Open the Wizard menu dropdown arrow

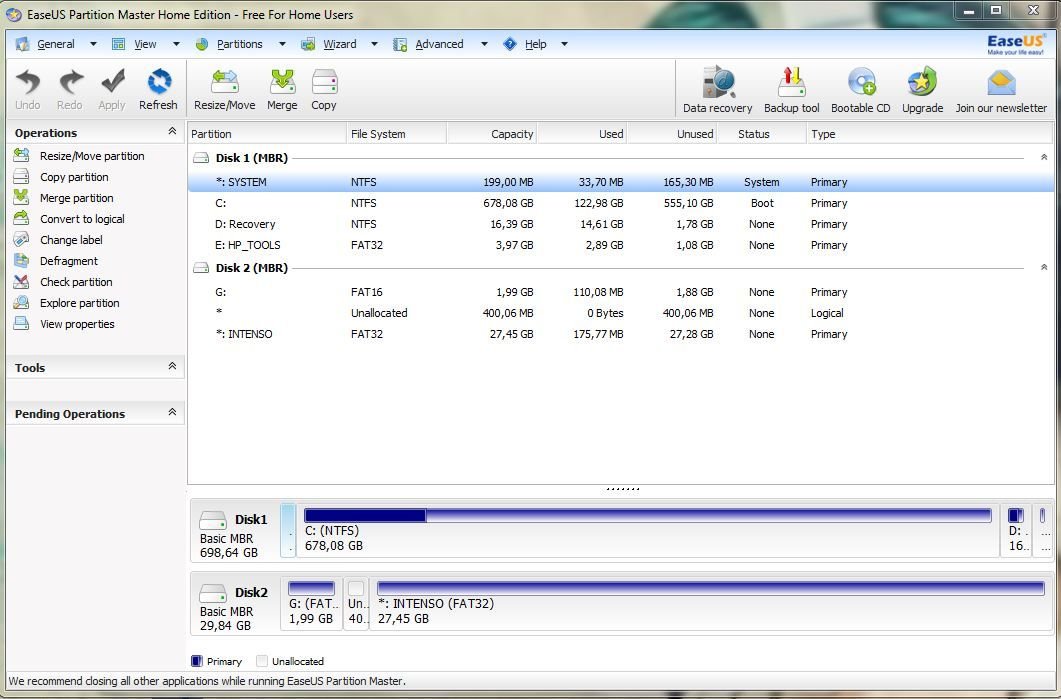click(x=374, y=44)
